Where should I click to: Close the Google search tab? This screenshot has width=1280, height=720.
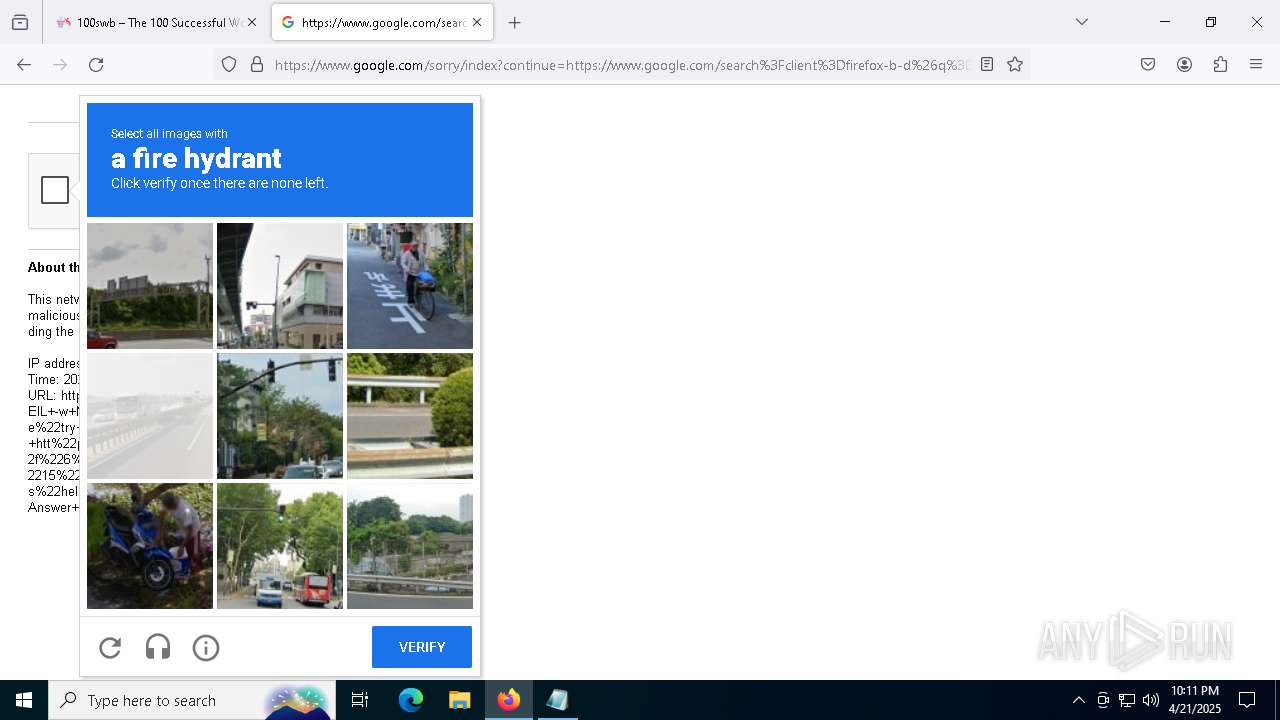(477, 22)
